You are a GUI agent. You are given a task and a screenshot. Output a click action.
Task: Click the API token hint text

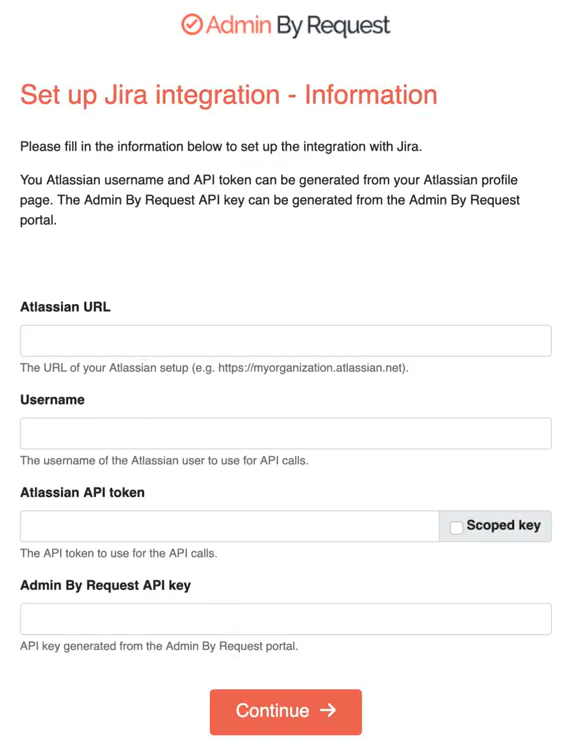coord(118,553)
